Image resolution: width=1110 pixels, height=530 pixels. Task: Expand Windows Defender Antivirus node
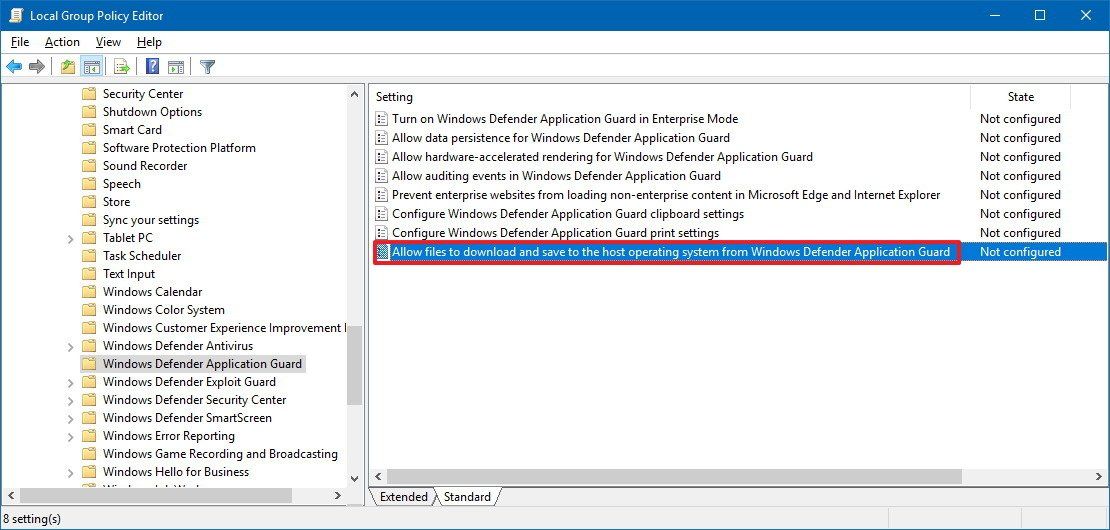[x=70, y=347]
